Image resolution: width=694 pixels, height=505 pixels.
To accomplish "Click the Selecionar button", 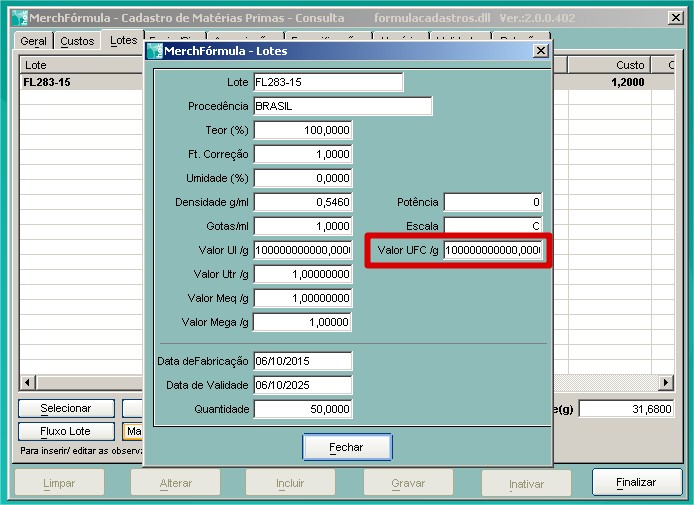I will [x=65, y=408].
